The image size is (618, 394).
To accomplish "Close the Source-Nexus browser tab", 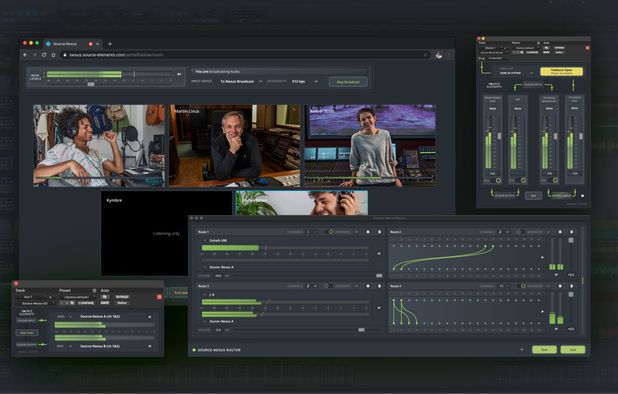I will pos(98,44).
